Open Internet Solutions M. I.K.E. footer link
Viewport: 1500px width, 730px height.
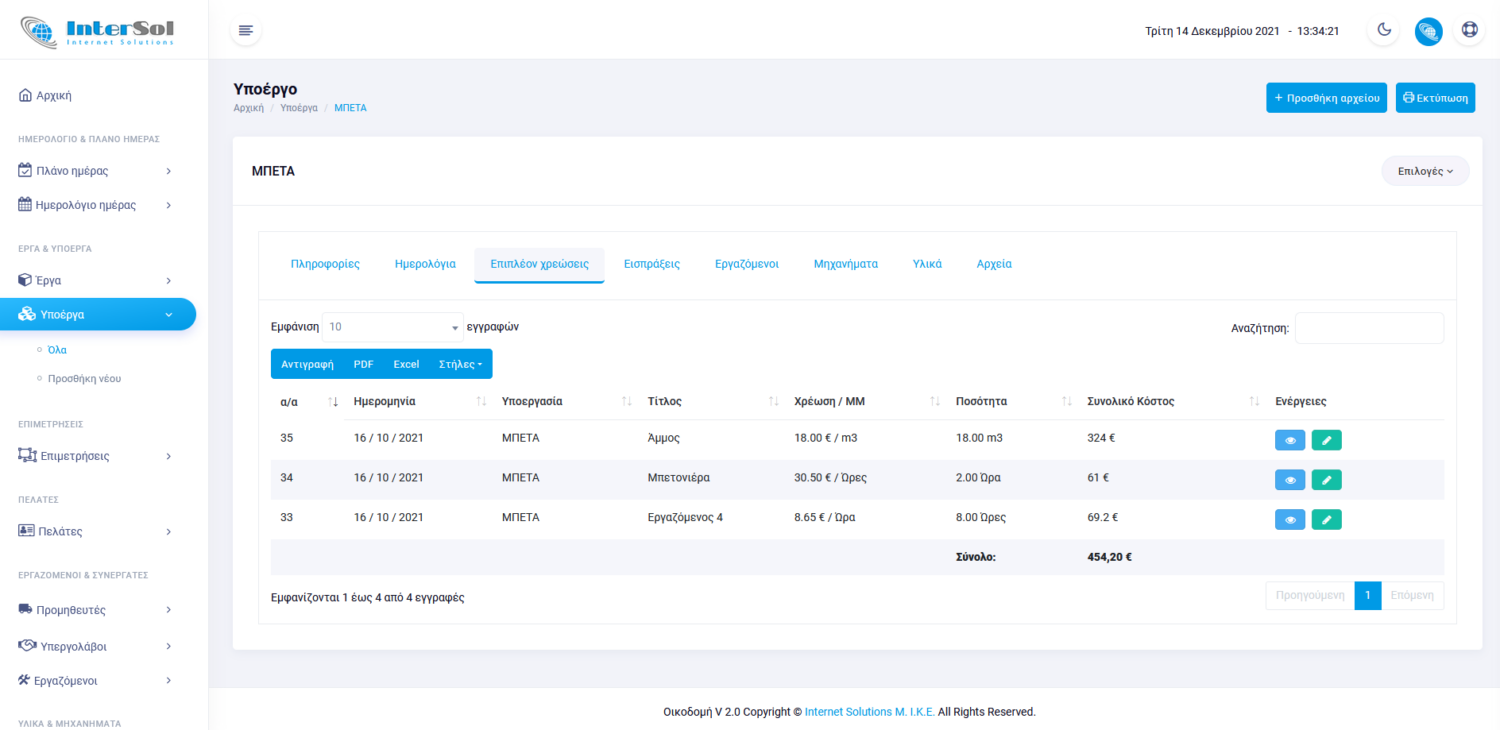(x=869, y=712)
